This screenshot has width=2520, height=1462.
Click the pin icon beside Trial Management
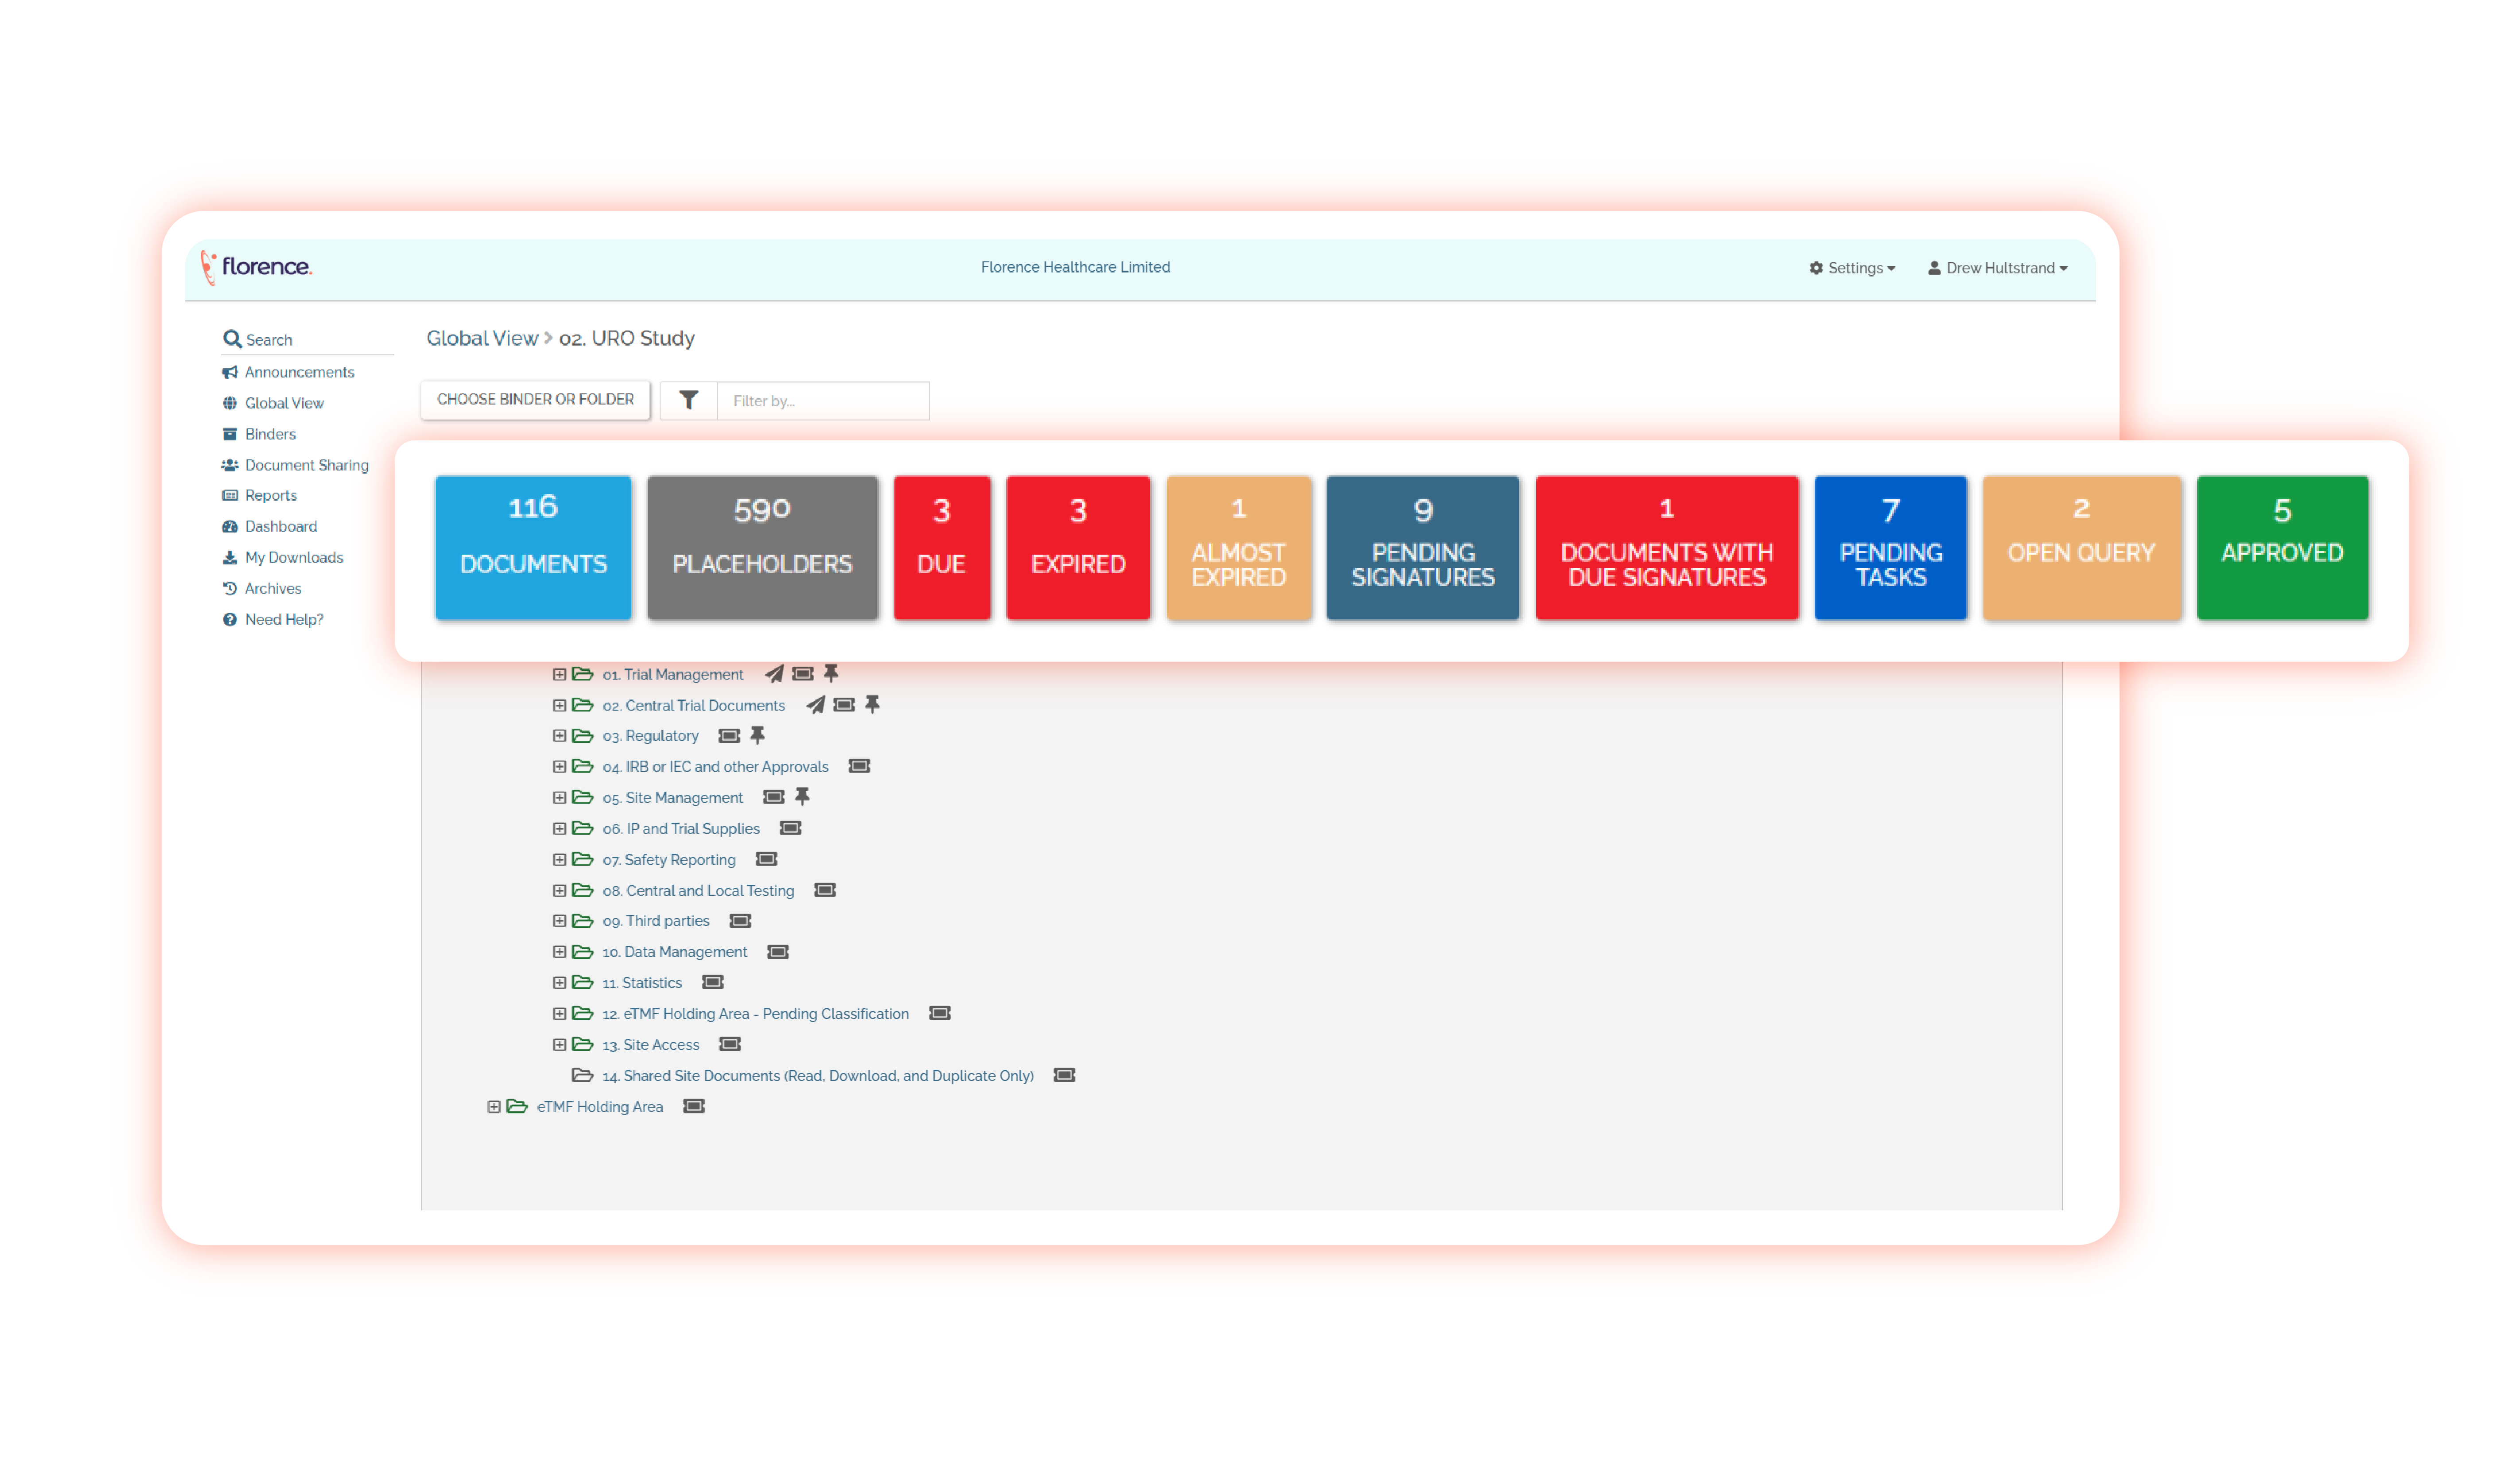pos(831,674)
